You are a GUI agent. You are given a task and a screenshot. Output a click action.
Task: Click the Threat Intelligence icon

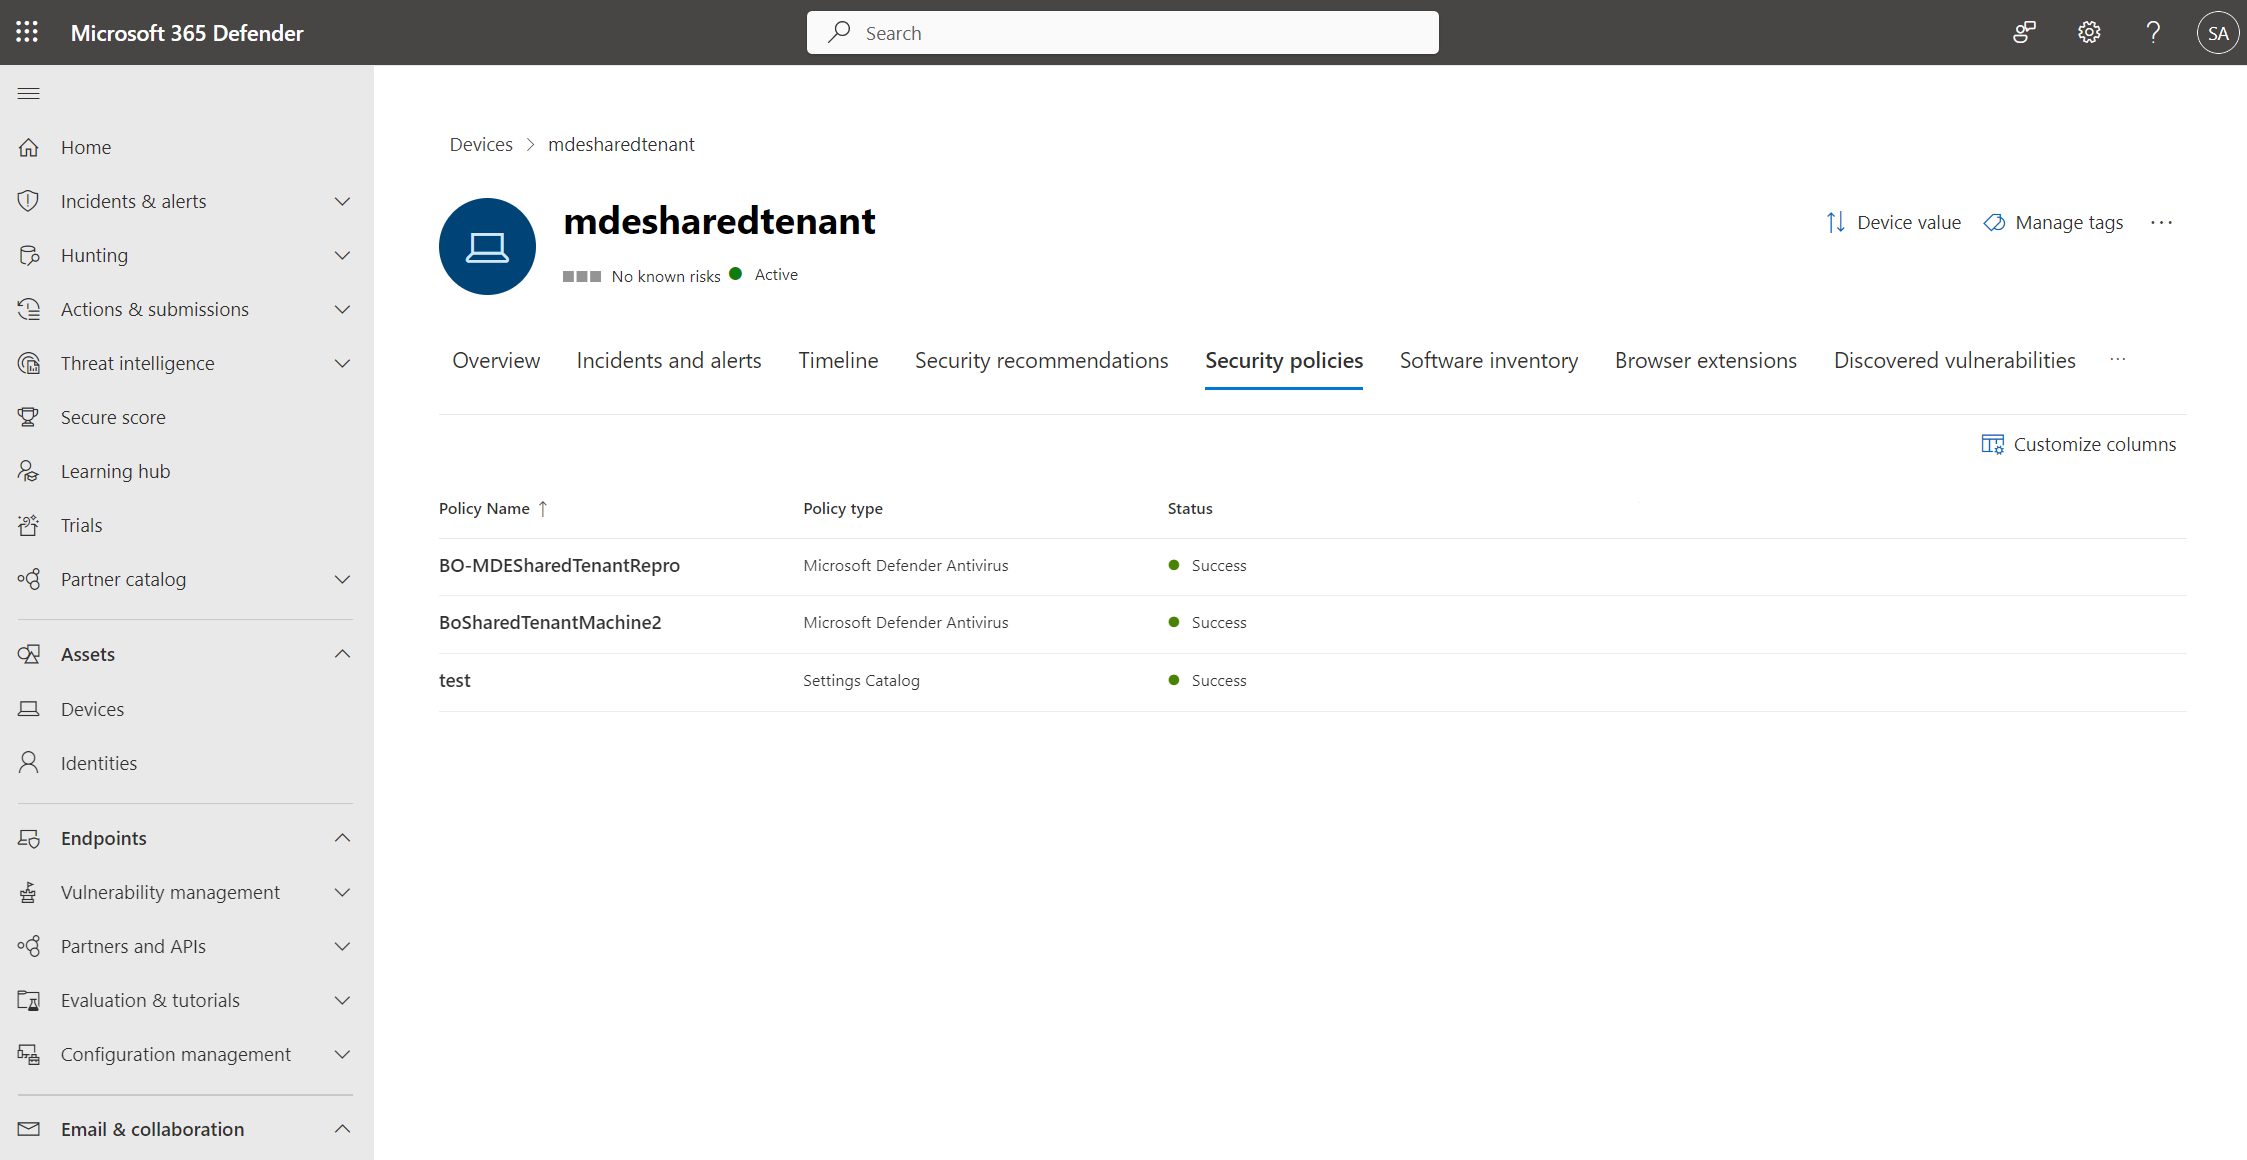click(x=28, y=362)
